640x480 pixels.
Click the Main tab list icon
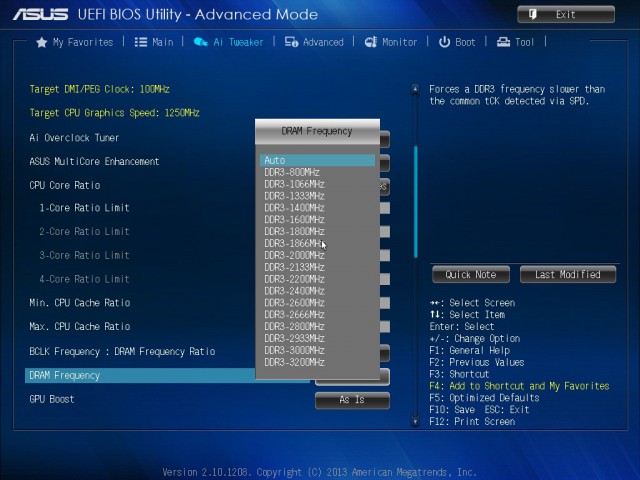point(141,42)
